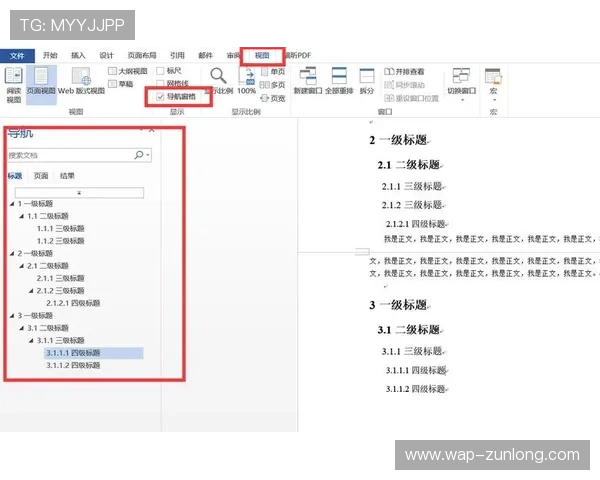Jump to '1.1.2 三级标题' in navigation
Screen dimensions: 600x480
click(60, 241)
